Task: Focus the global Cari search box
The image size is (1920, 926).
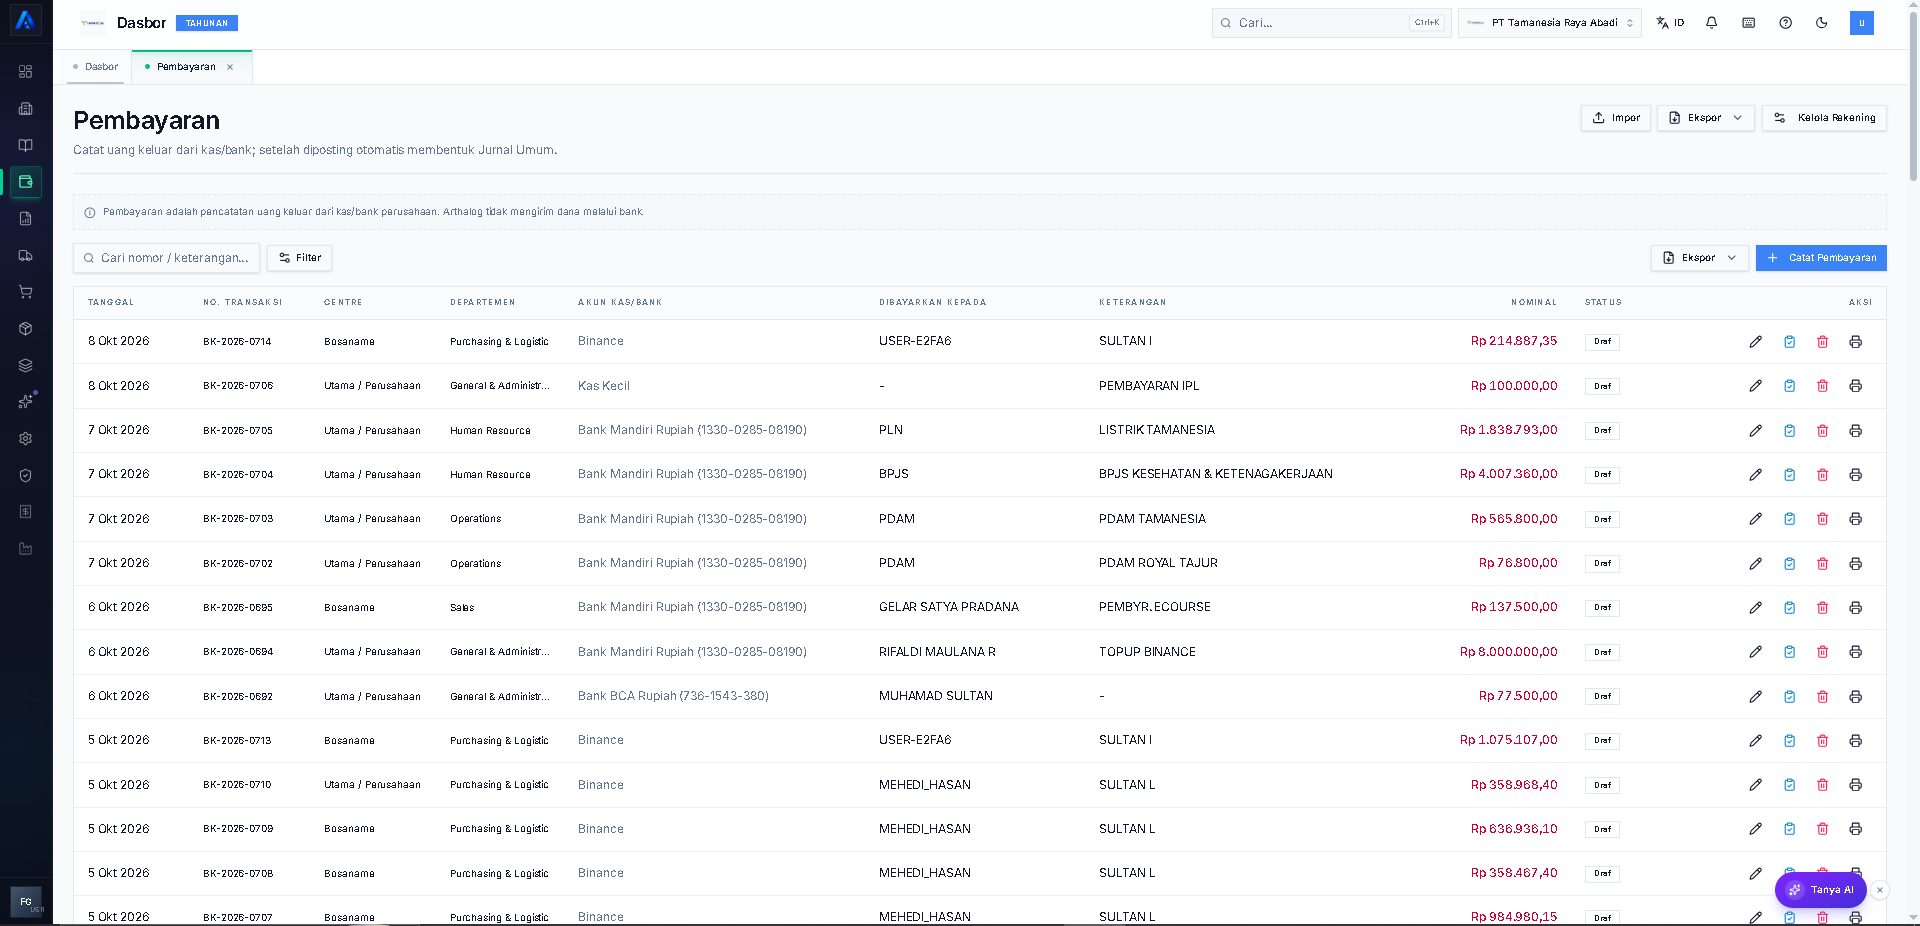Action: coord(1331,23)
